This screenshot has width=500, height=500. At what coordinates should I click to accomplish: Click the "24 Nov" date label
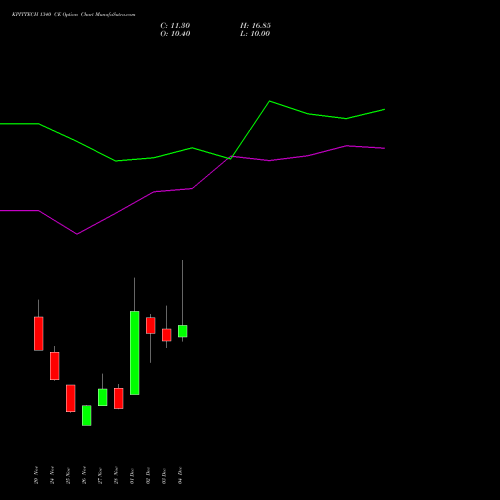[x=52, y=475]
